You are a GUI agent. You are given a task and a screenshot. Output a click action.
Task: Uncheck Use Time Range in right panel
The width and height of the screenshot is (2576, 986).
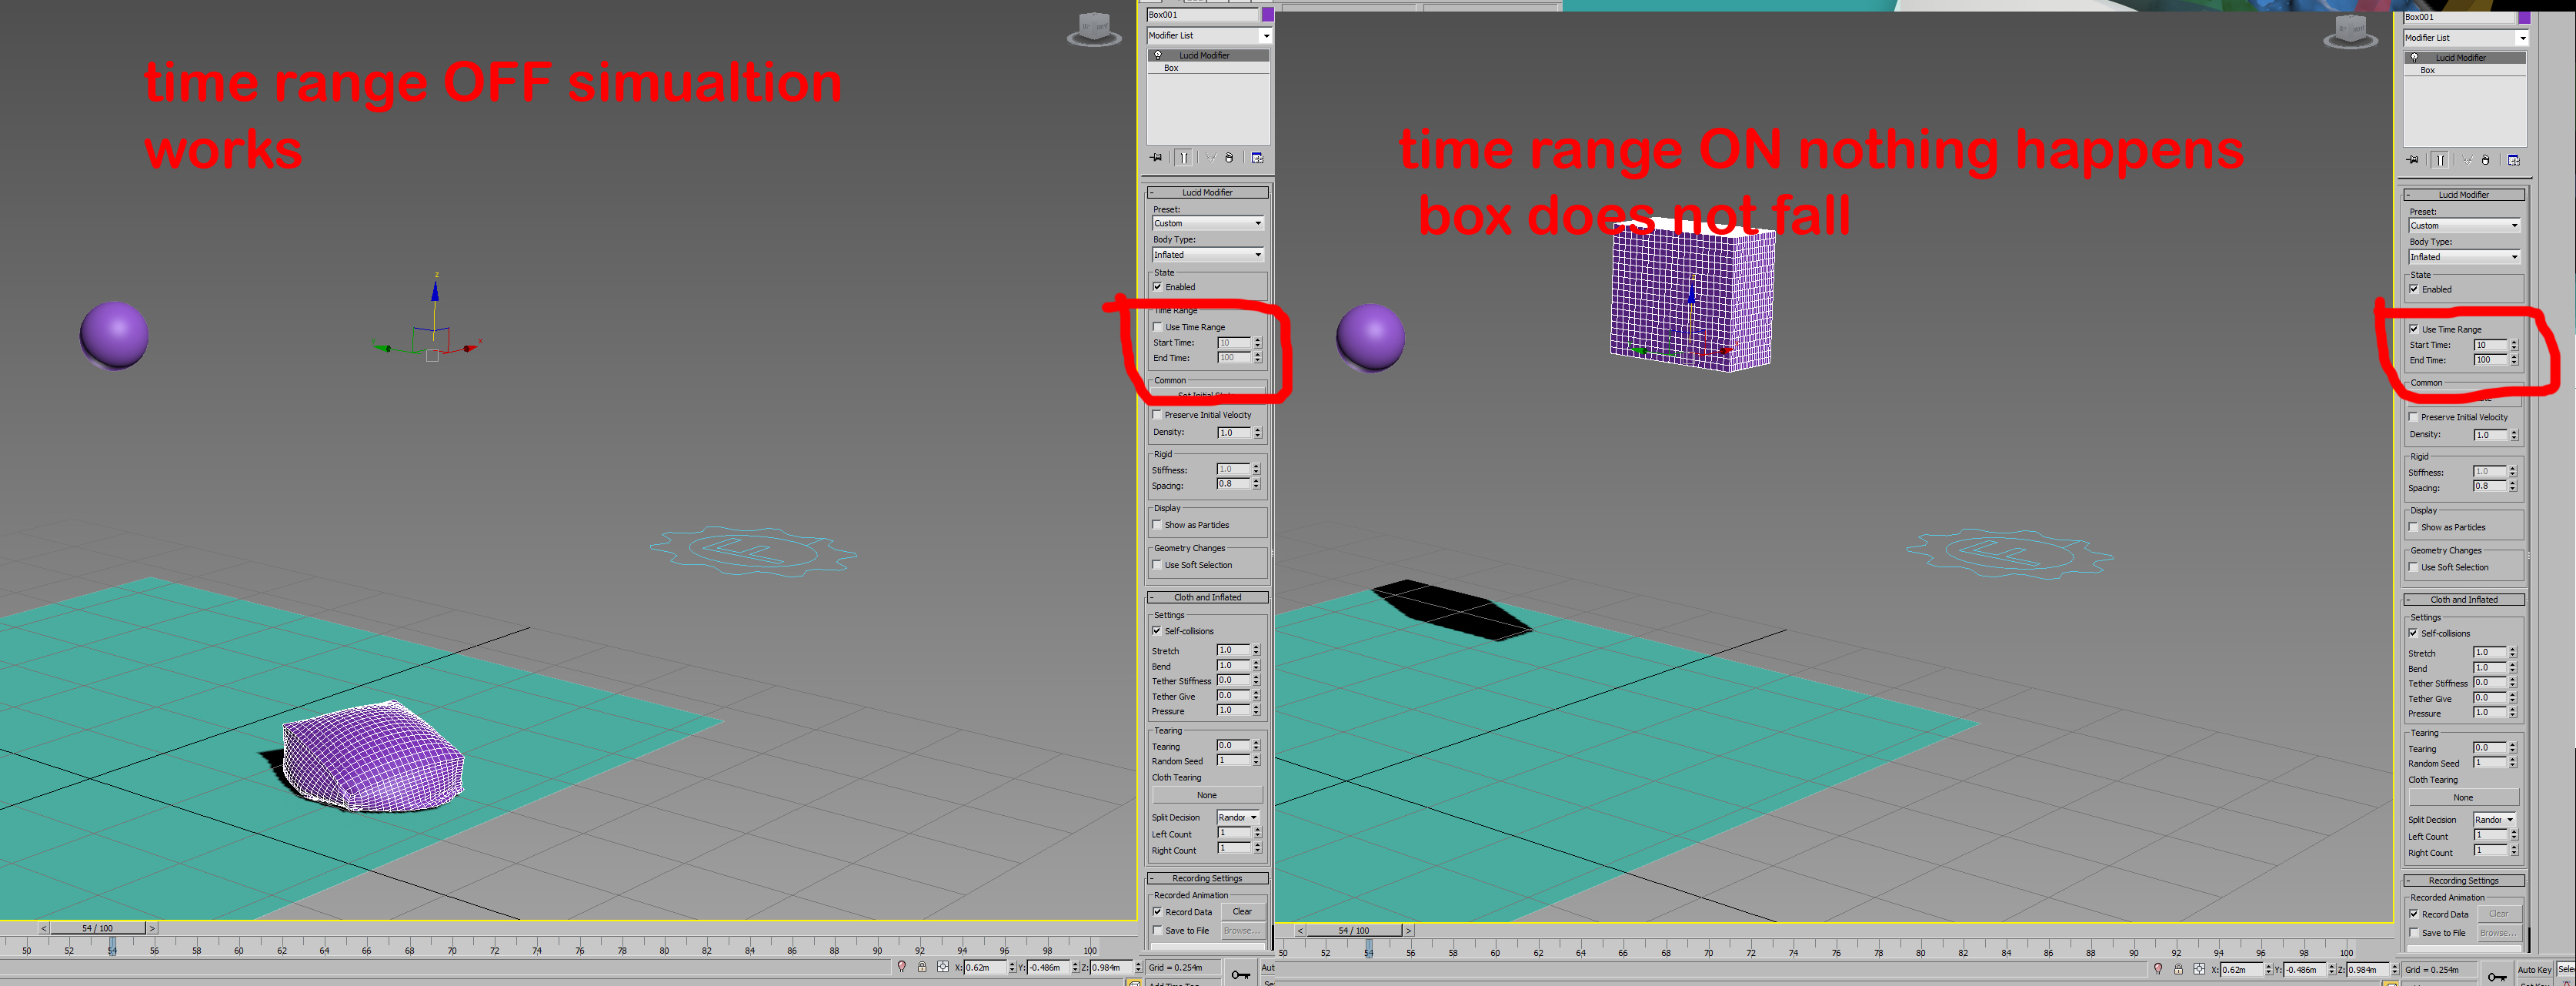tap(2415, 329)
